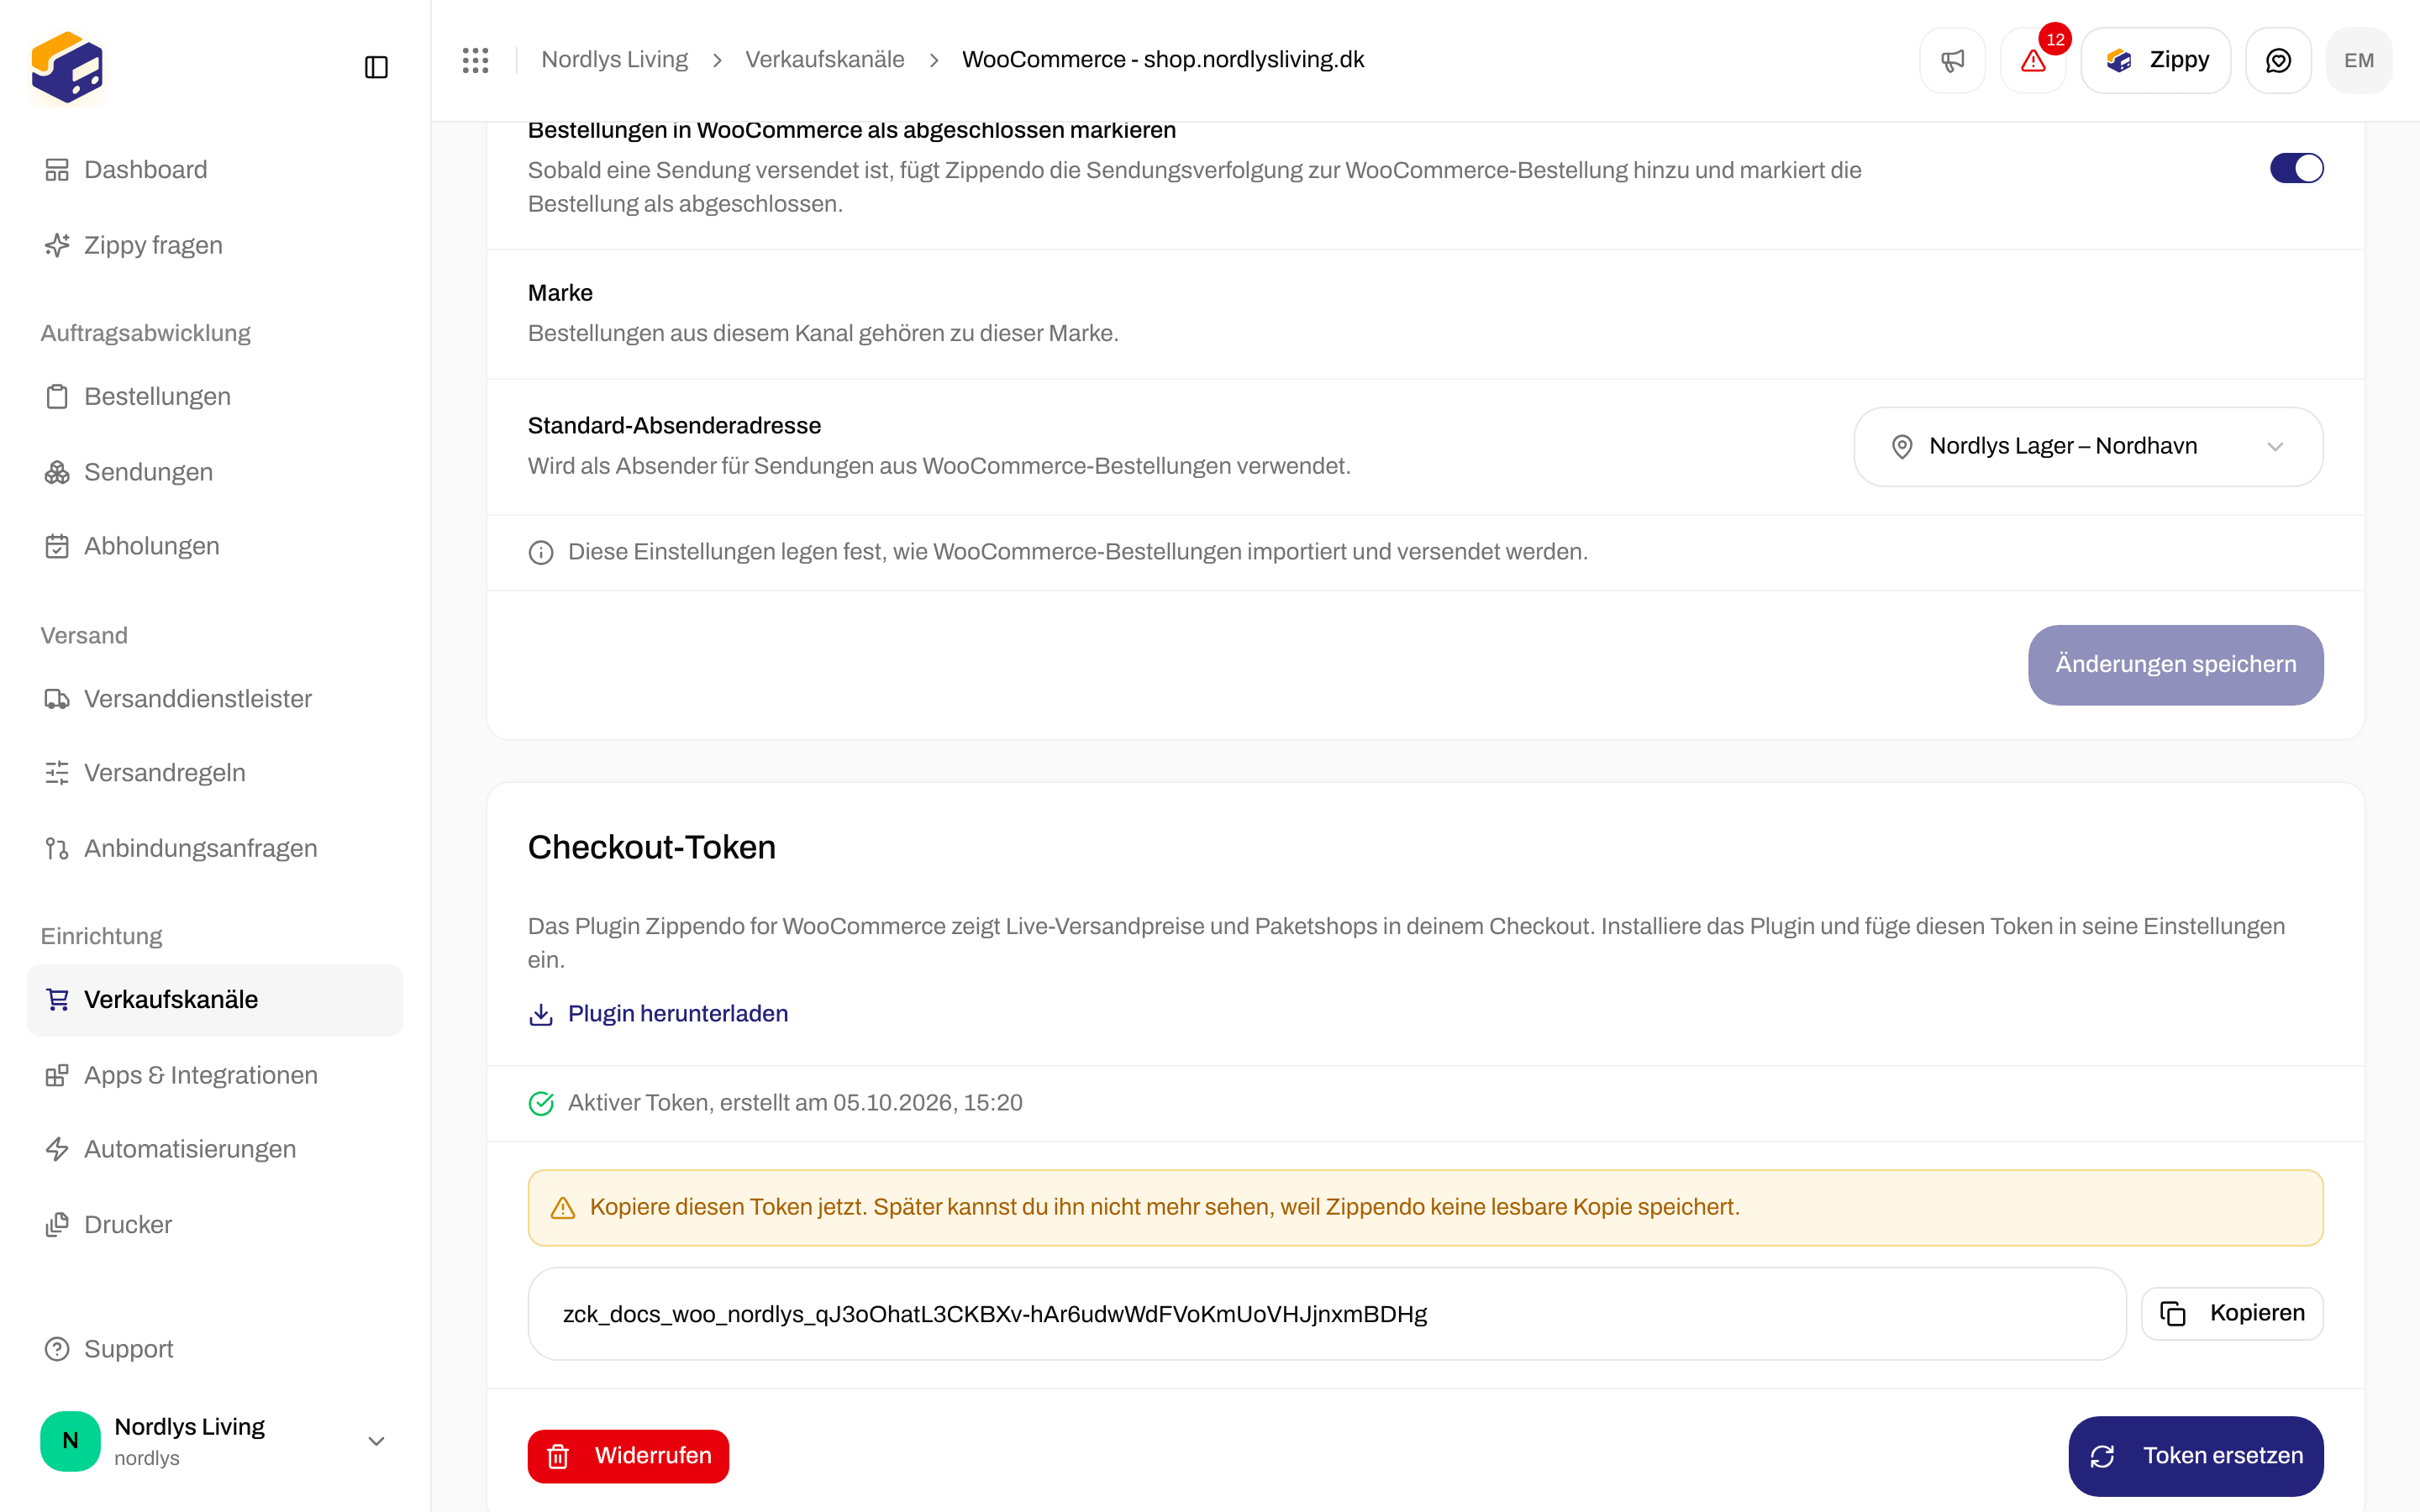Open the Zippy assistant button
The height and width of the screenshot is (1512, 2420).
(2155, 60)
